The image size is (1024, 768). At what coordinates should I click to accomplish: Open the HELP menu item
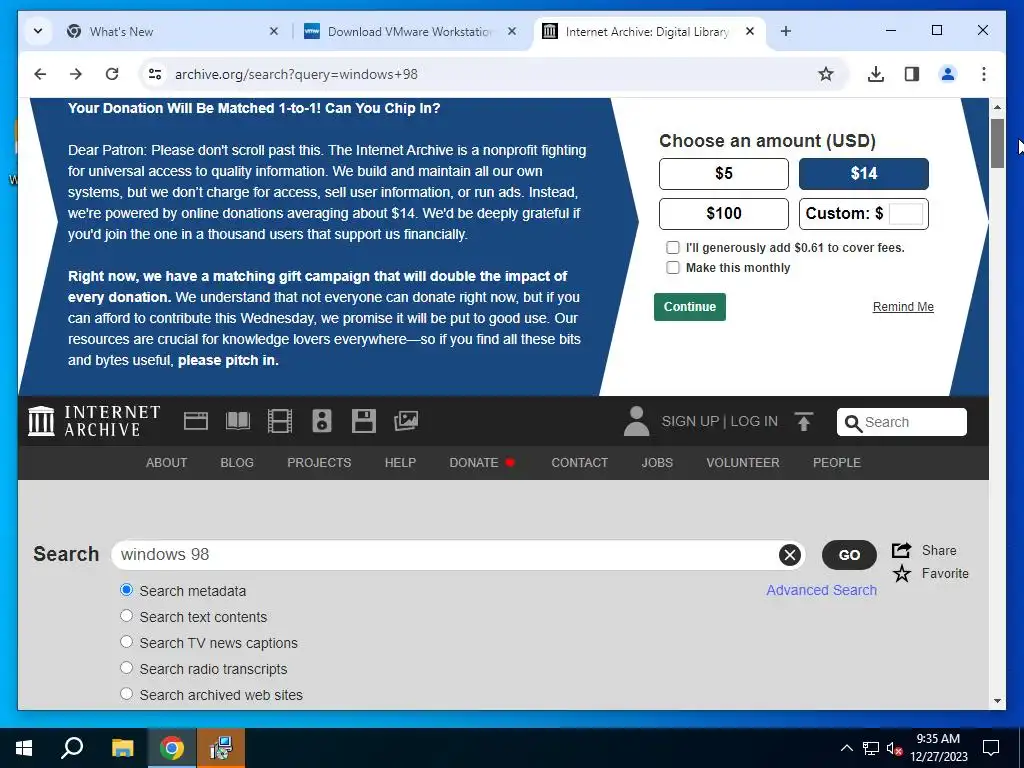(400, 462)
